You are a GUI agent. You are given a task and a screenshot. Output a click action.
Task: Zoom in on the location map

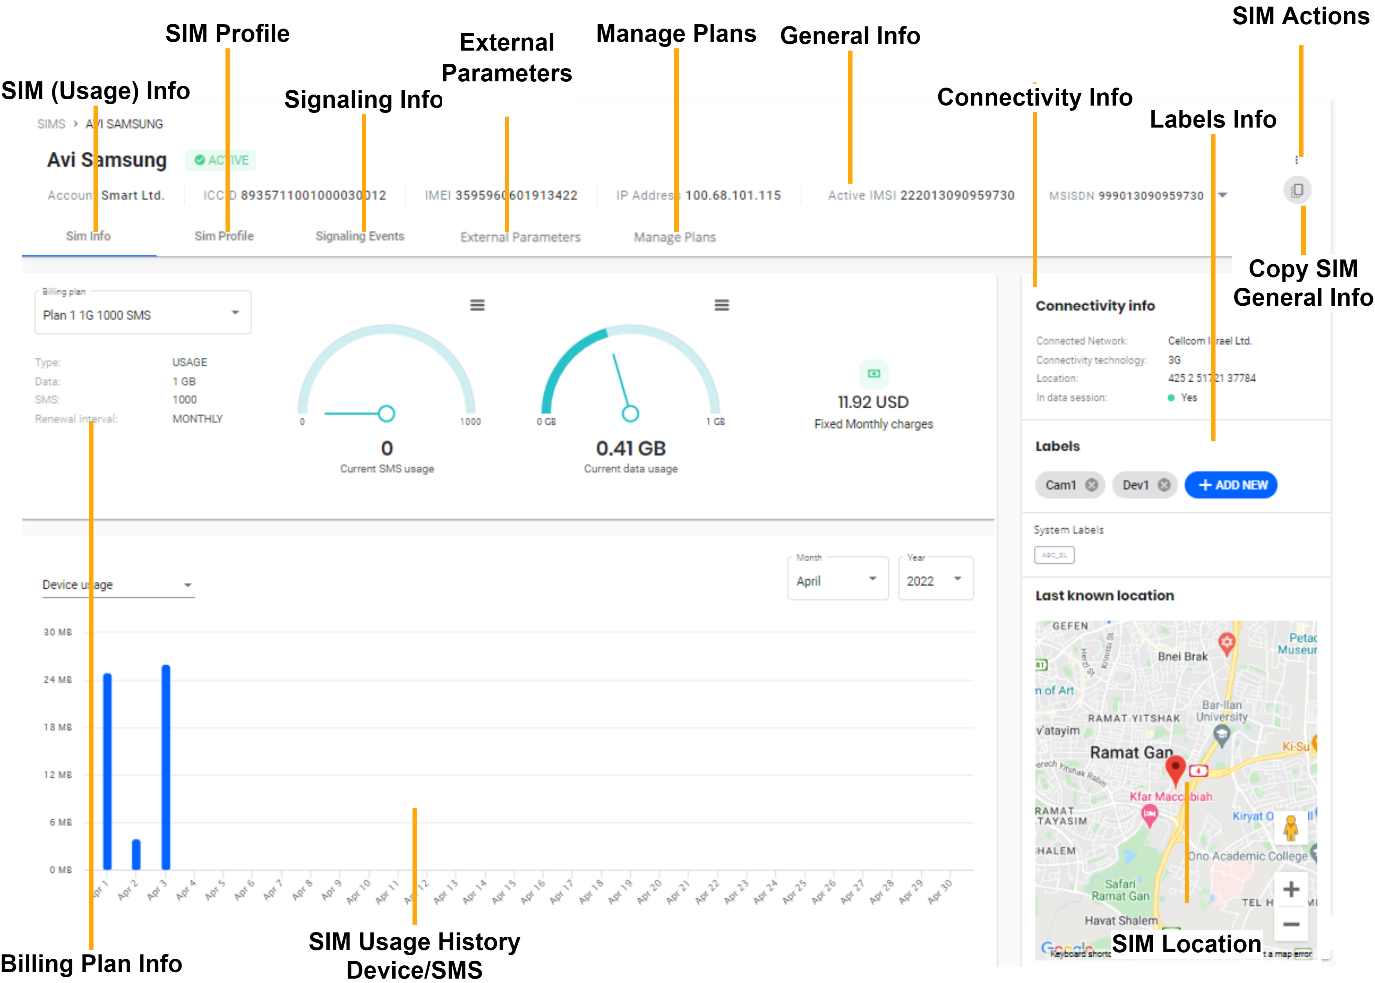click(1291, 889)
